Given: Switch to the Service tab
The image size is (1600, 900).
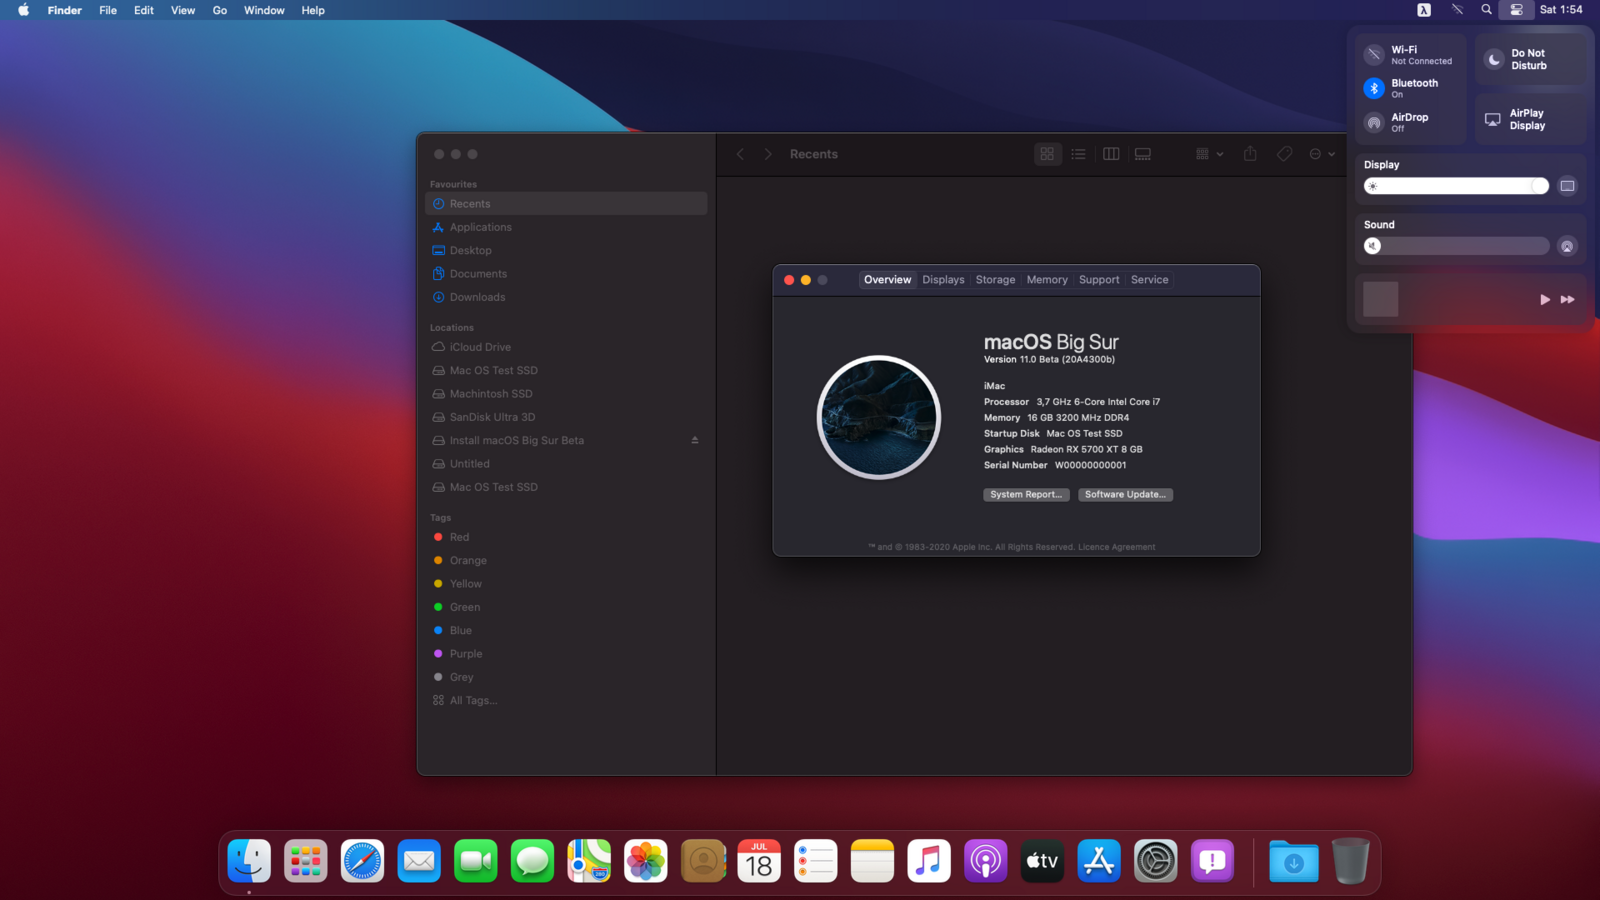Looking at the screenshot, I should [x=1149, y=280].
